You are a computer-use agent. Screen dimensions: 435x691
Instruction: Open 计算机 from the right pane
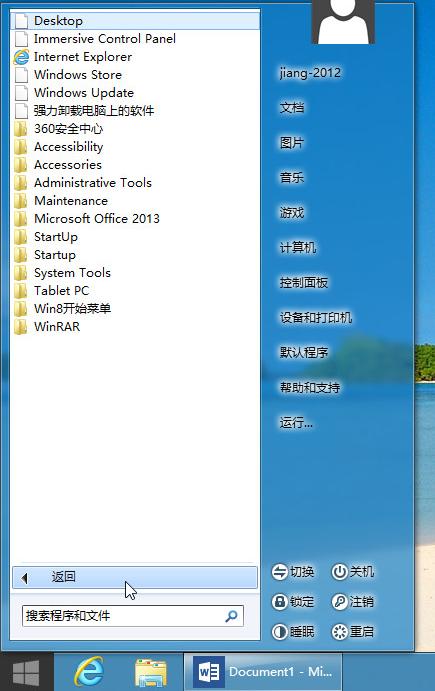[298, 248]
